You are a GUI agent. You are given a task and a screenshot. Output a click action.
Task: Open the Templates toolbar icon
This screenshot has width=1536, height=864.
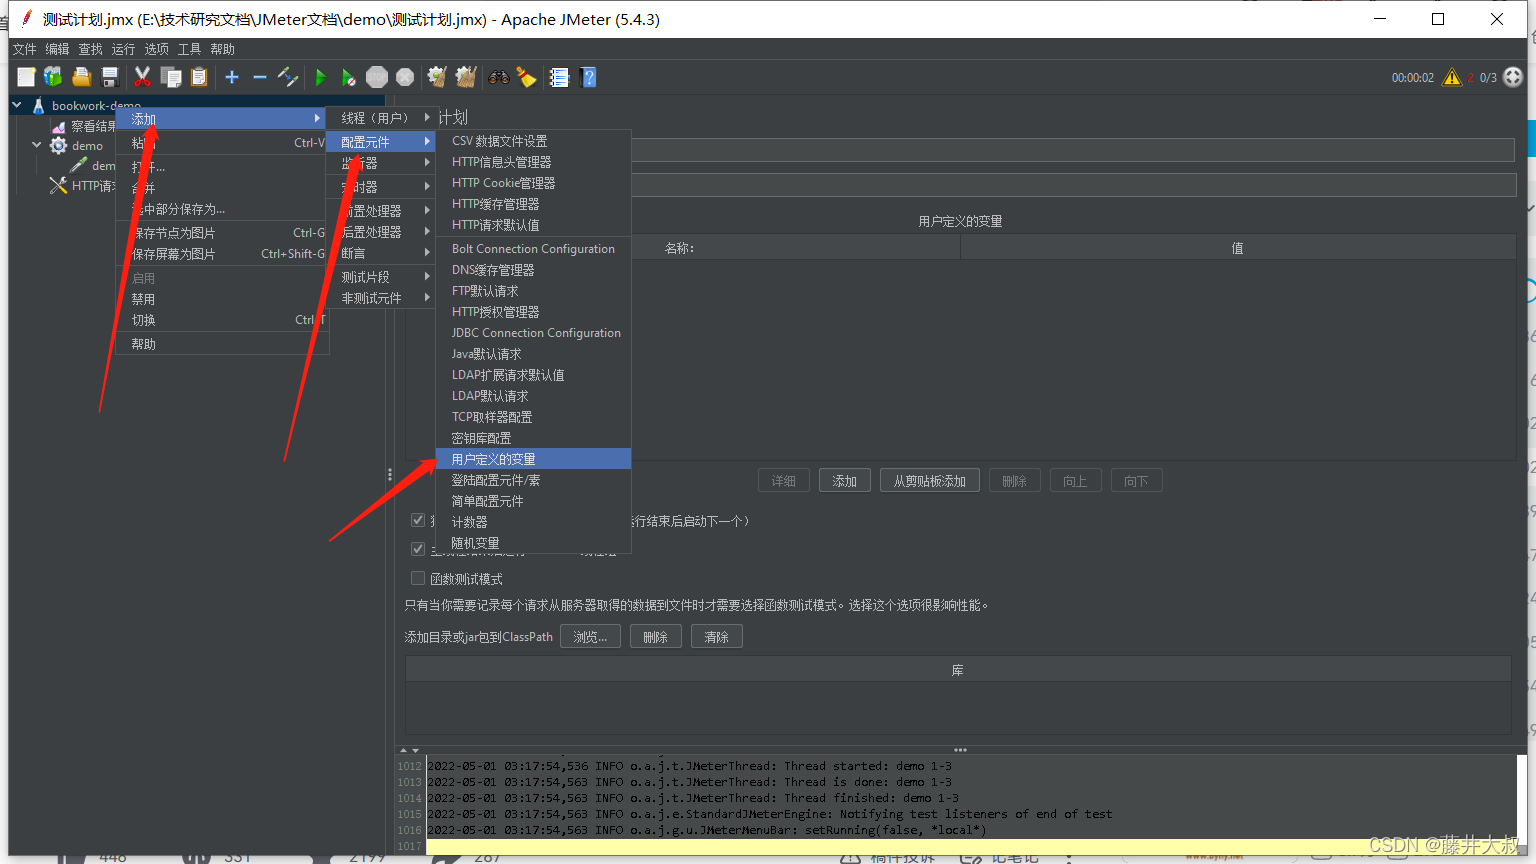(x=53, y=77)
